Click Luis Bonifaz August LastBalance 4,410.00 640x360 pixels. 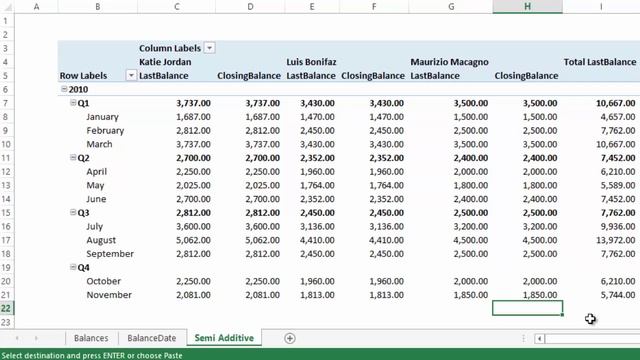317,240
